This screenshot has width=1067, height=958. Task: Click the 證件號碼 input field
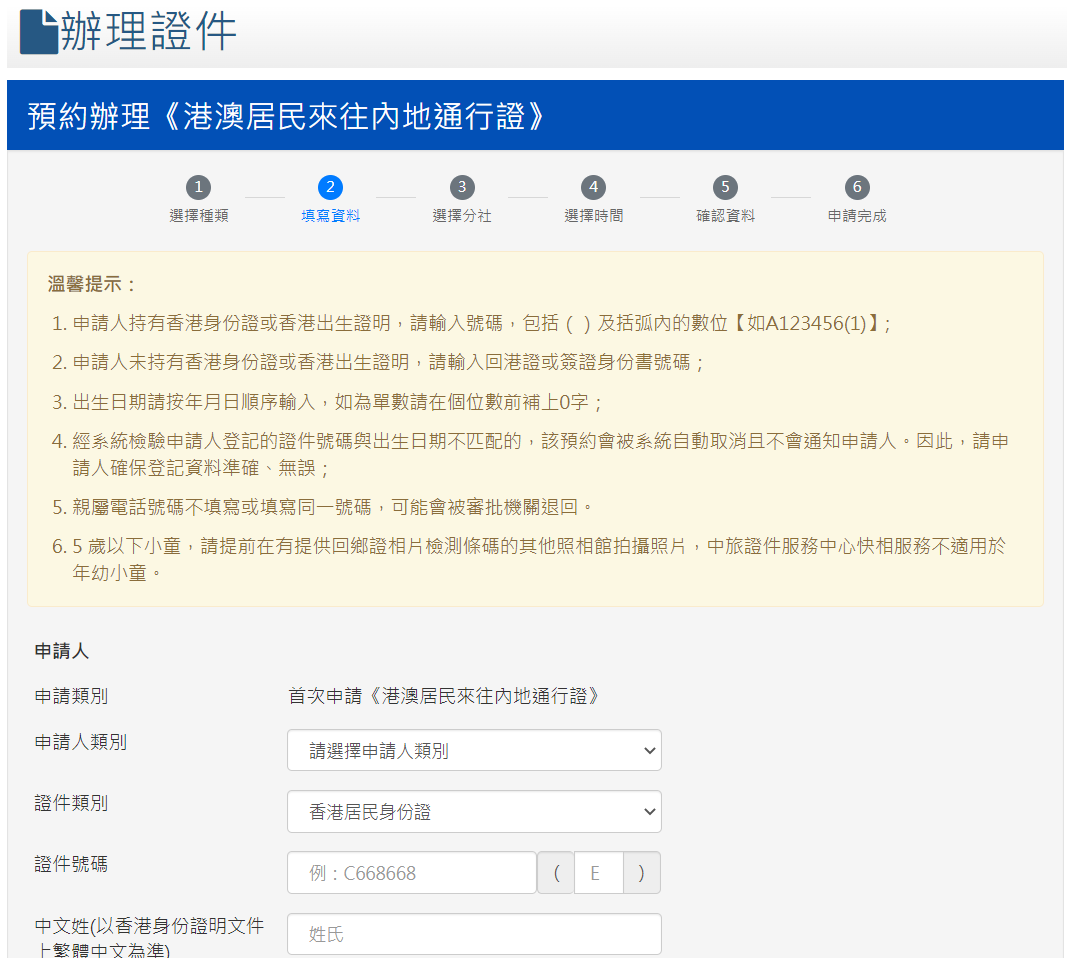[412, 873]
